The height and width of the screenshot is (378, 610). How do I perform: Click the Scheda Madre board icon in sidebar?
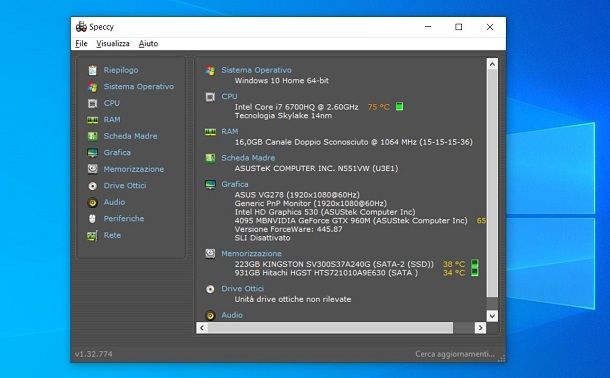(x=93, y=136)
